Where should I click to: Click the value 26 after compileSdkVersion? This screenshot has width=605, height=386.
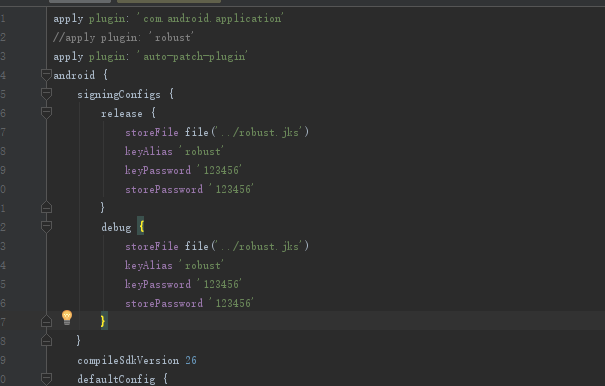tap(191, 360)
